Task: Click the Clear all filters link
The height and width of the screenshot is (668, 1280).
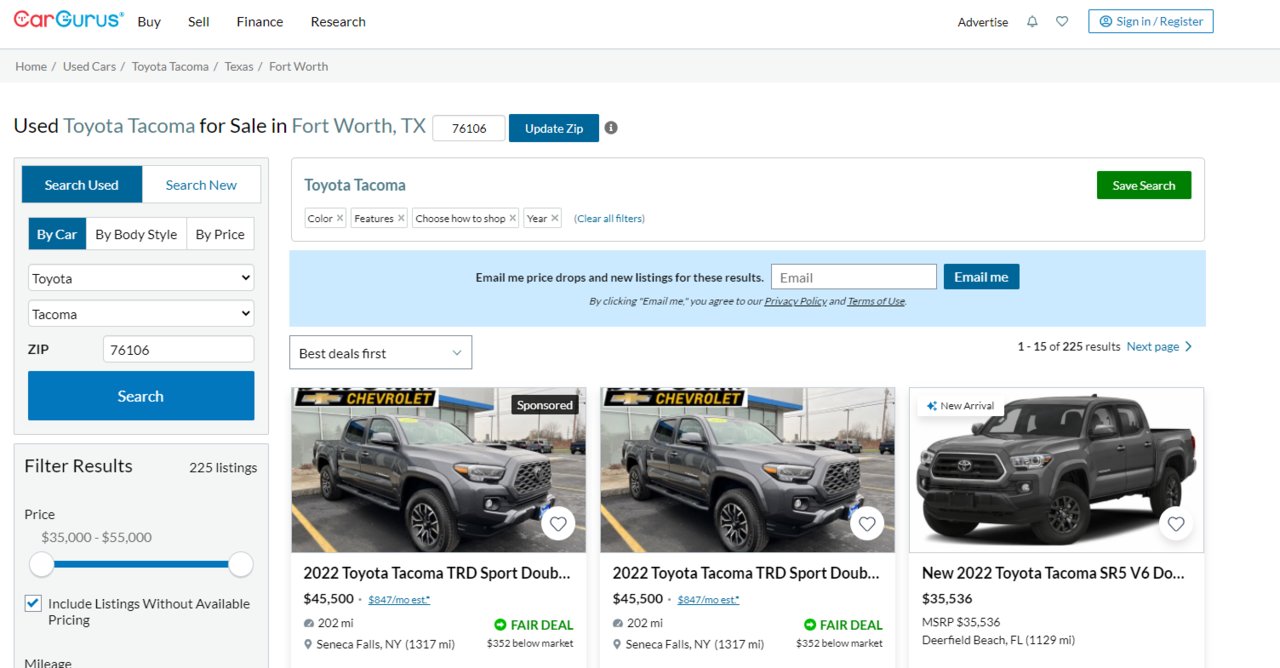Action: click(609, 218)
